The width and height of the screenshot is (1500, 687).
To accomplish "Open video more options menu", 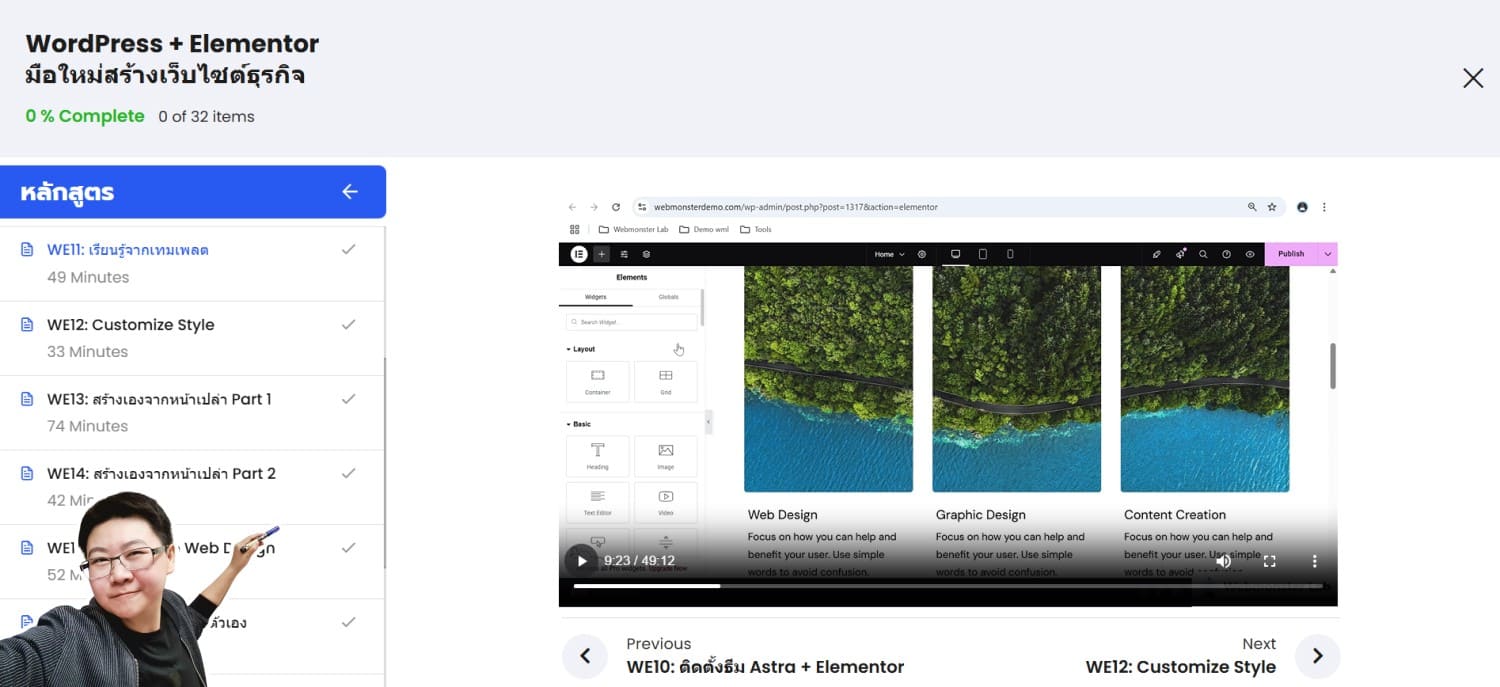I will click(1314, 561).
